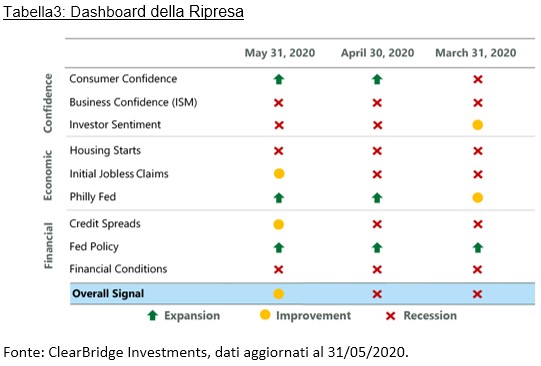Click the Tabella3 Dashboard della Ripresa title
This screenshot has height=366, width=541.
click(x=124, y=12)
